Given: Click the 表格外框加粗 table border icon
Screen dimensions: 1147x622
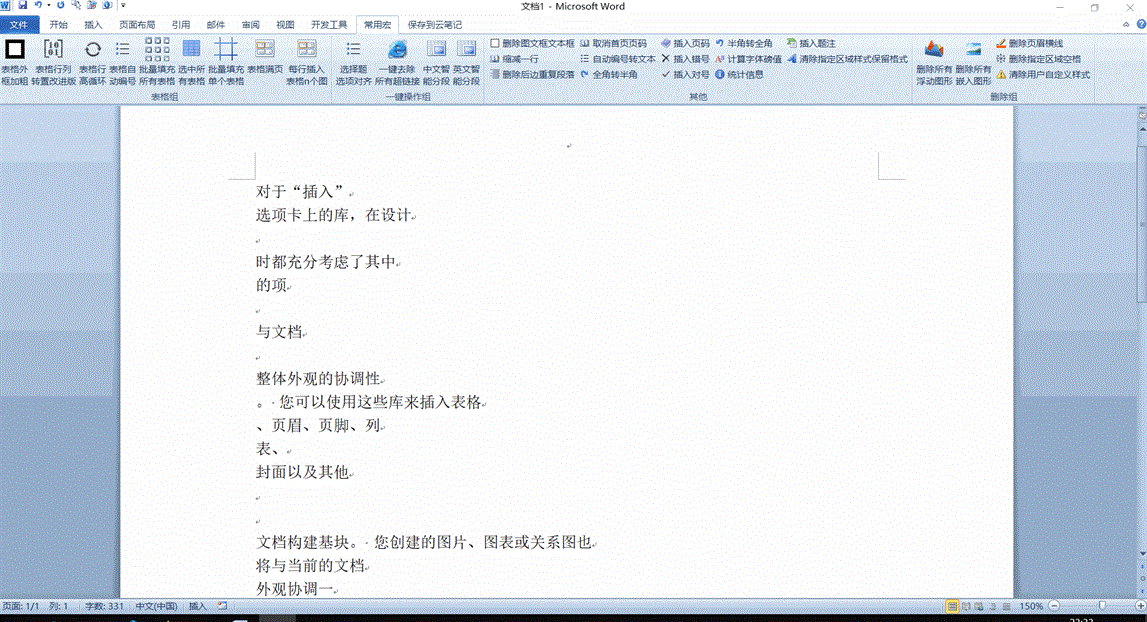Looking at the screenshot, I should pyautogui.click(x=15, y=50).
